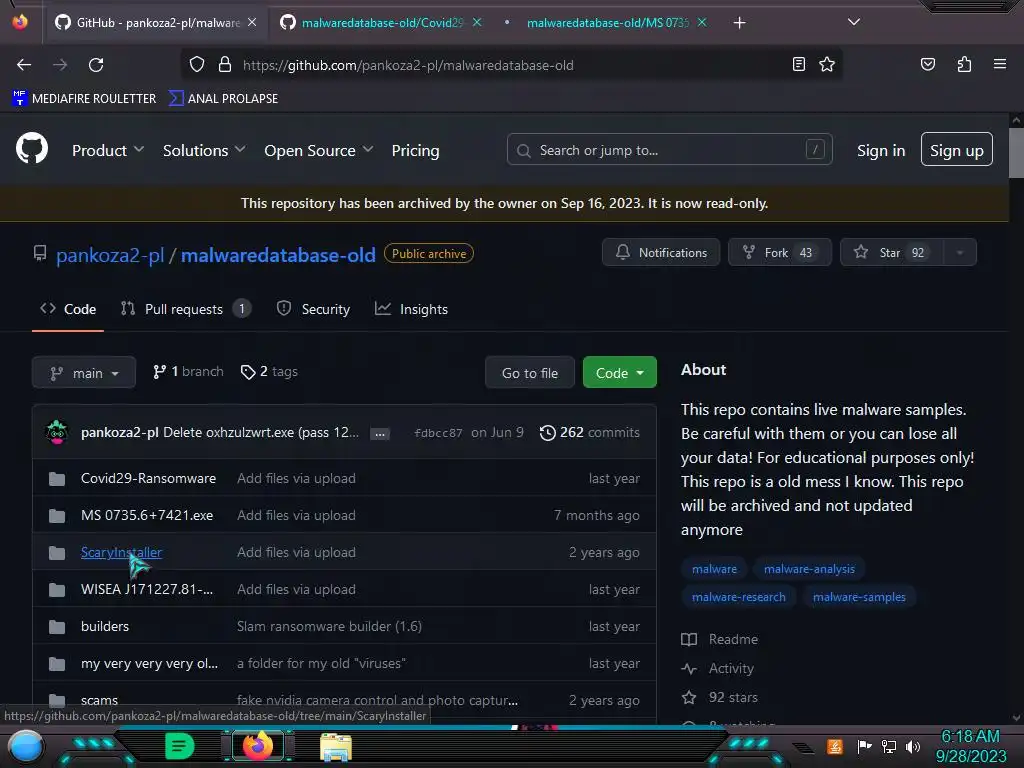List all tabs chevron button
This screenshot has height=768, width=1024.
[853, 22]
